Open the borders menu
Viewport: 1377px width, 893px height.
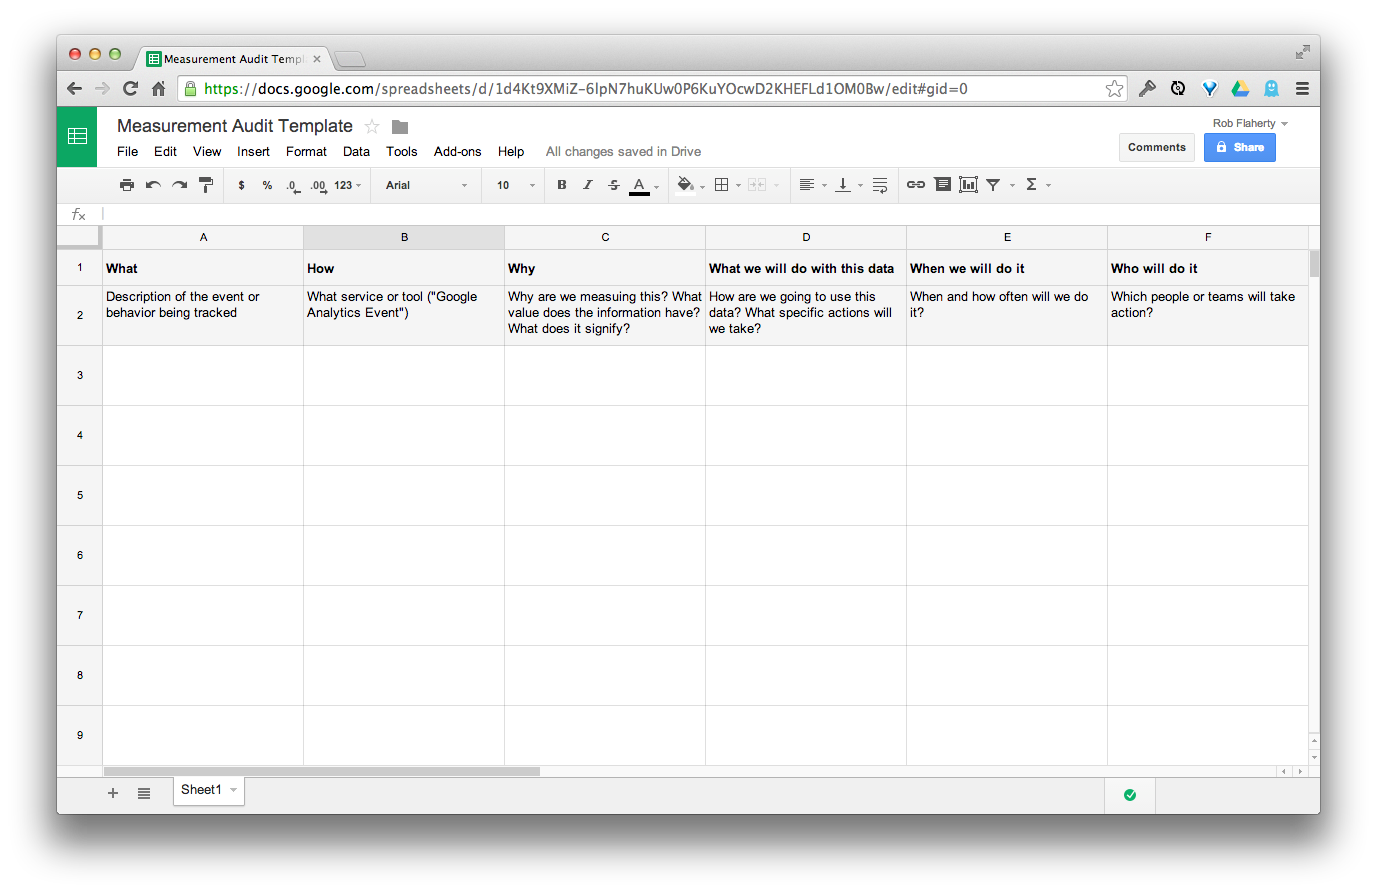722,185
